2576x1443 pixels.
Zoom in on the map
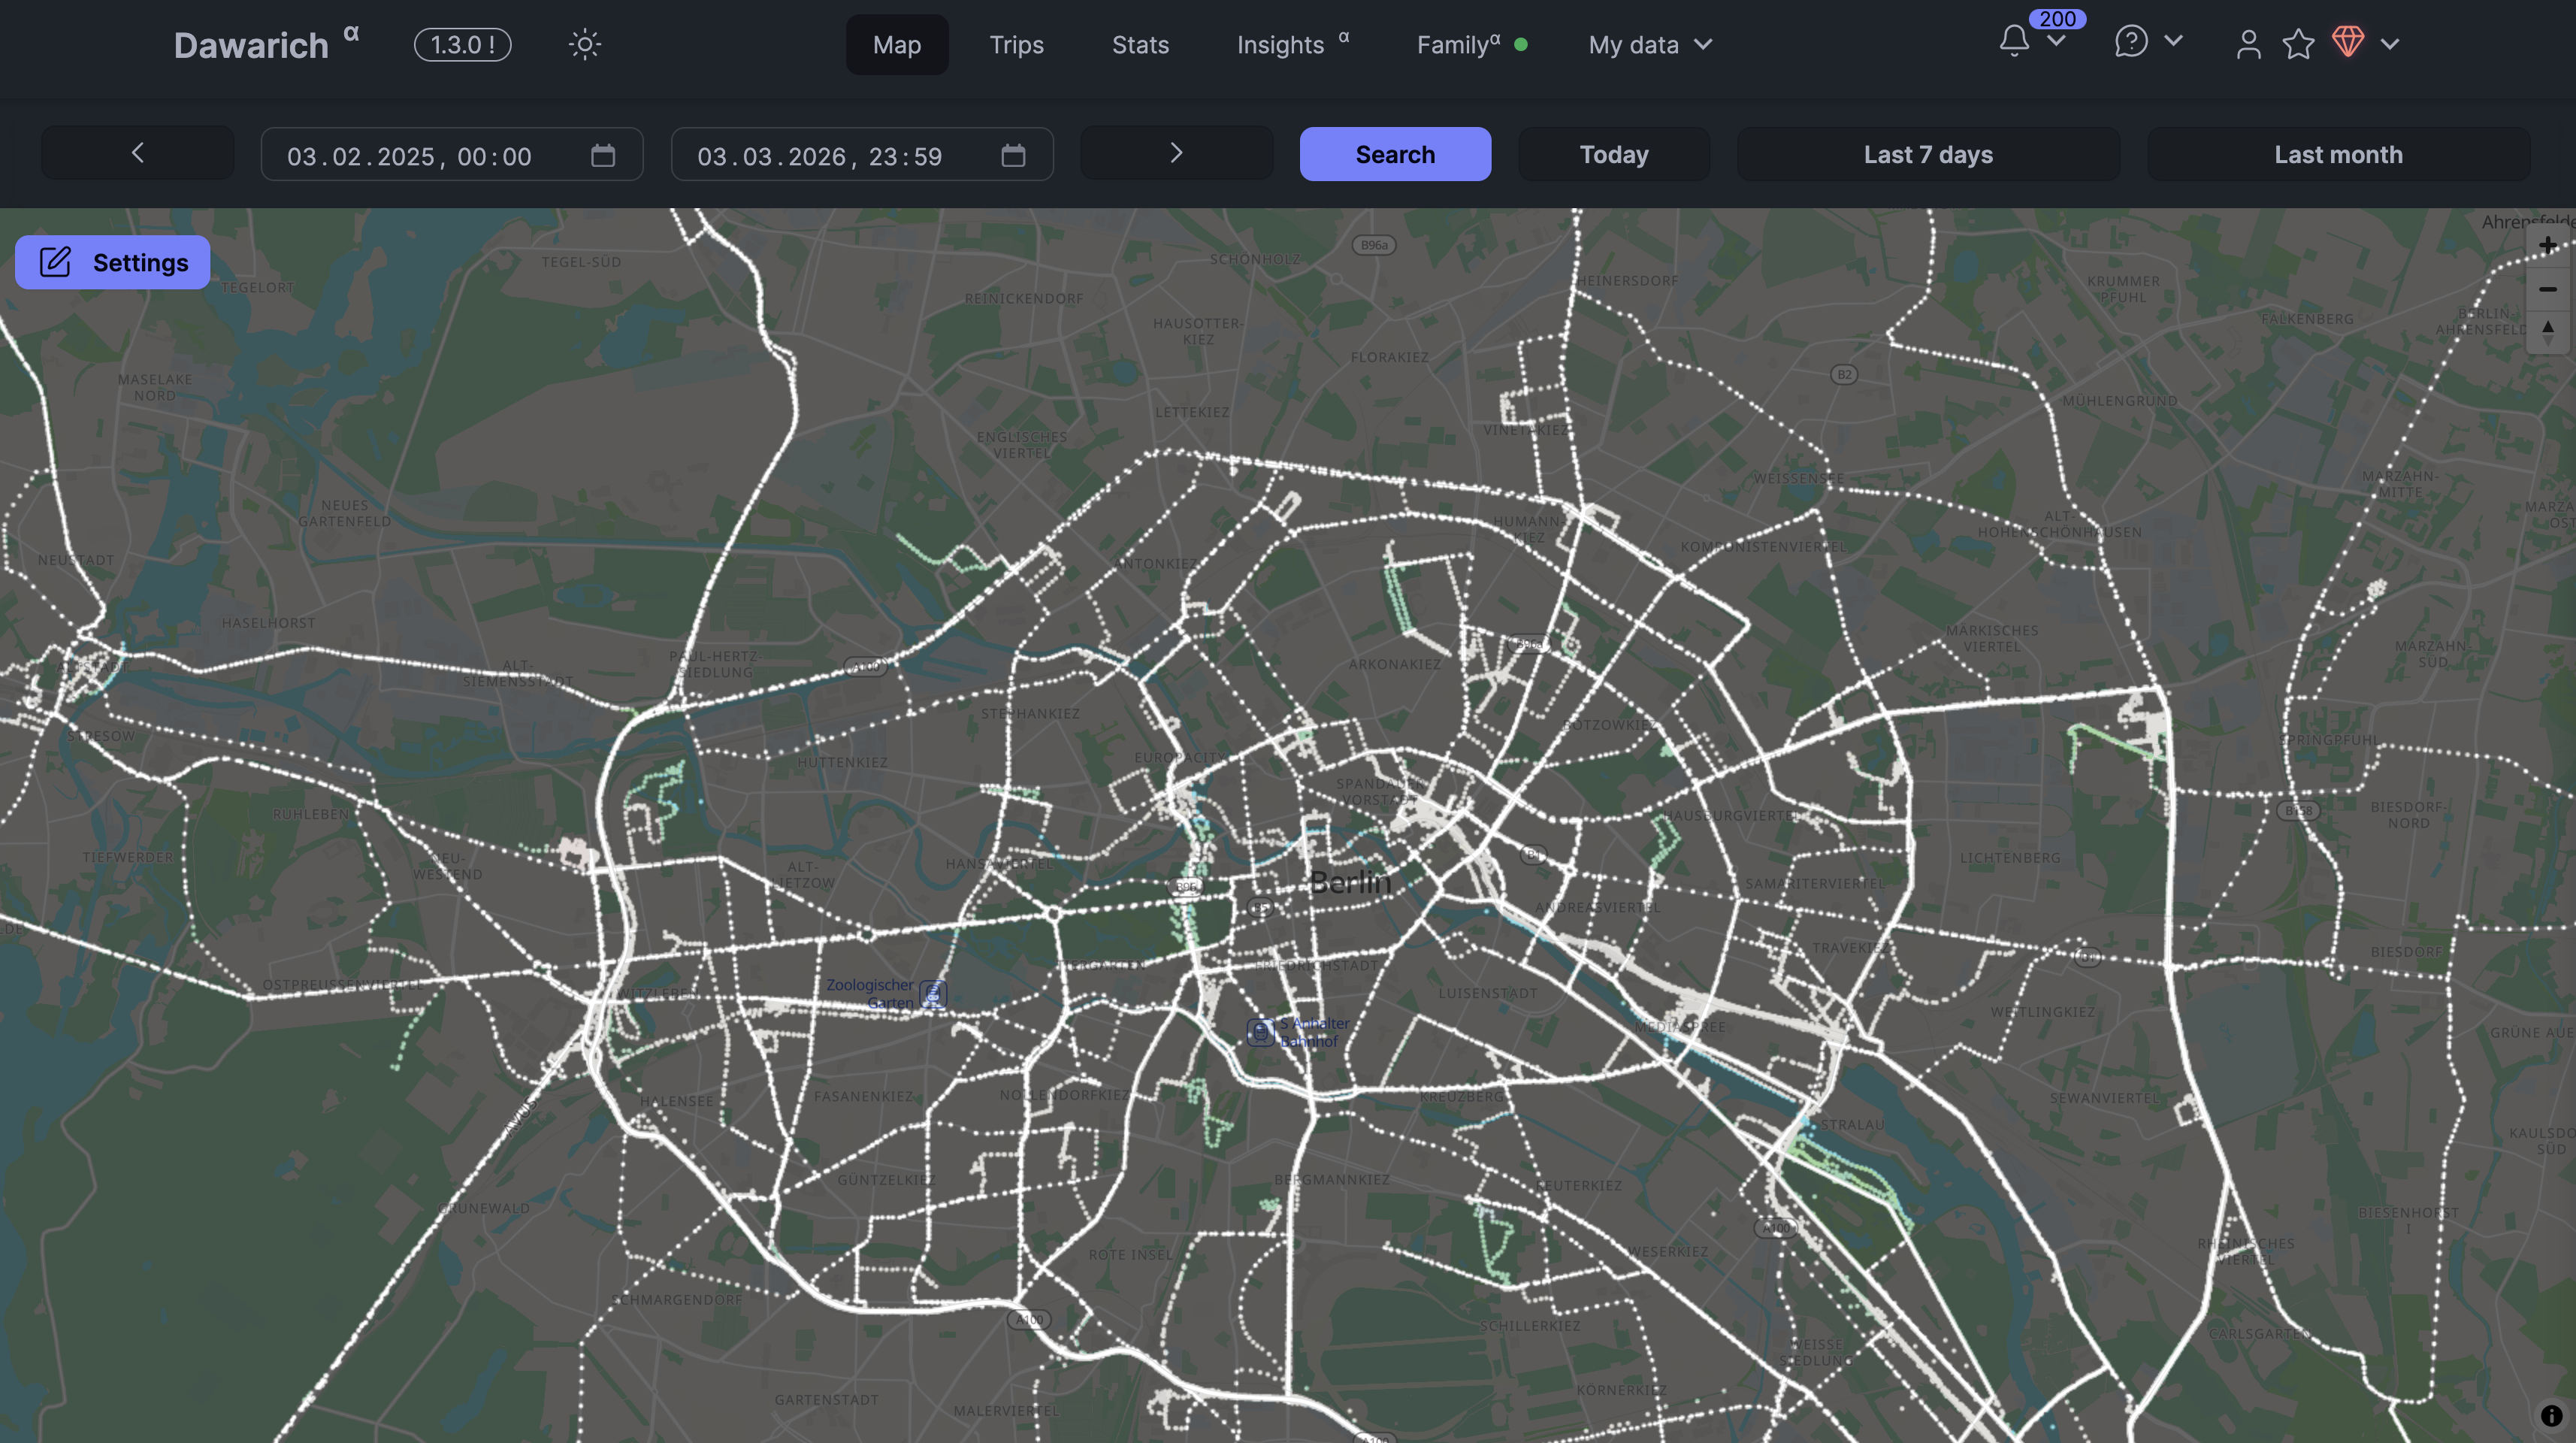click(x=2547, y=246)
